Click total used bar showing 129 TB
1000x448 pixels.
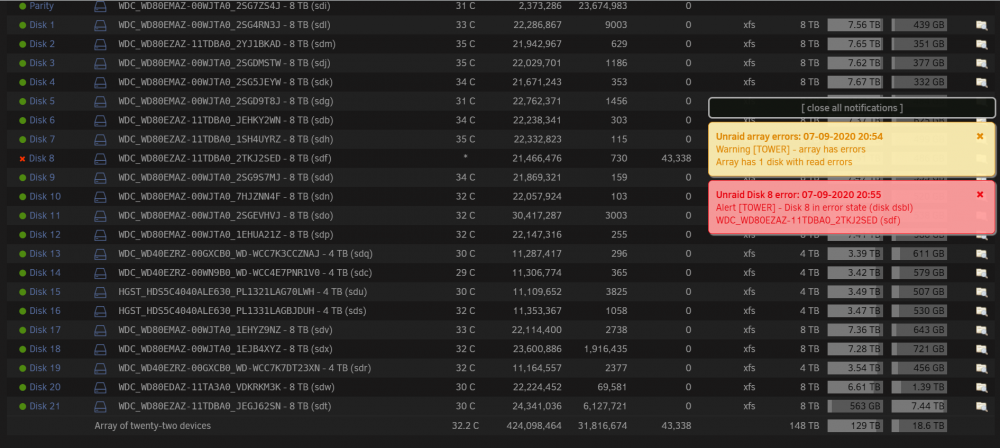coord(855,426)
